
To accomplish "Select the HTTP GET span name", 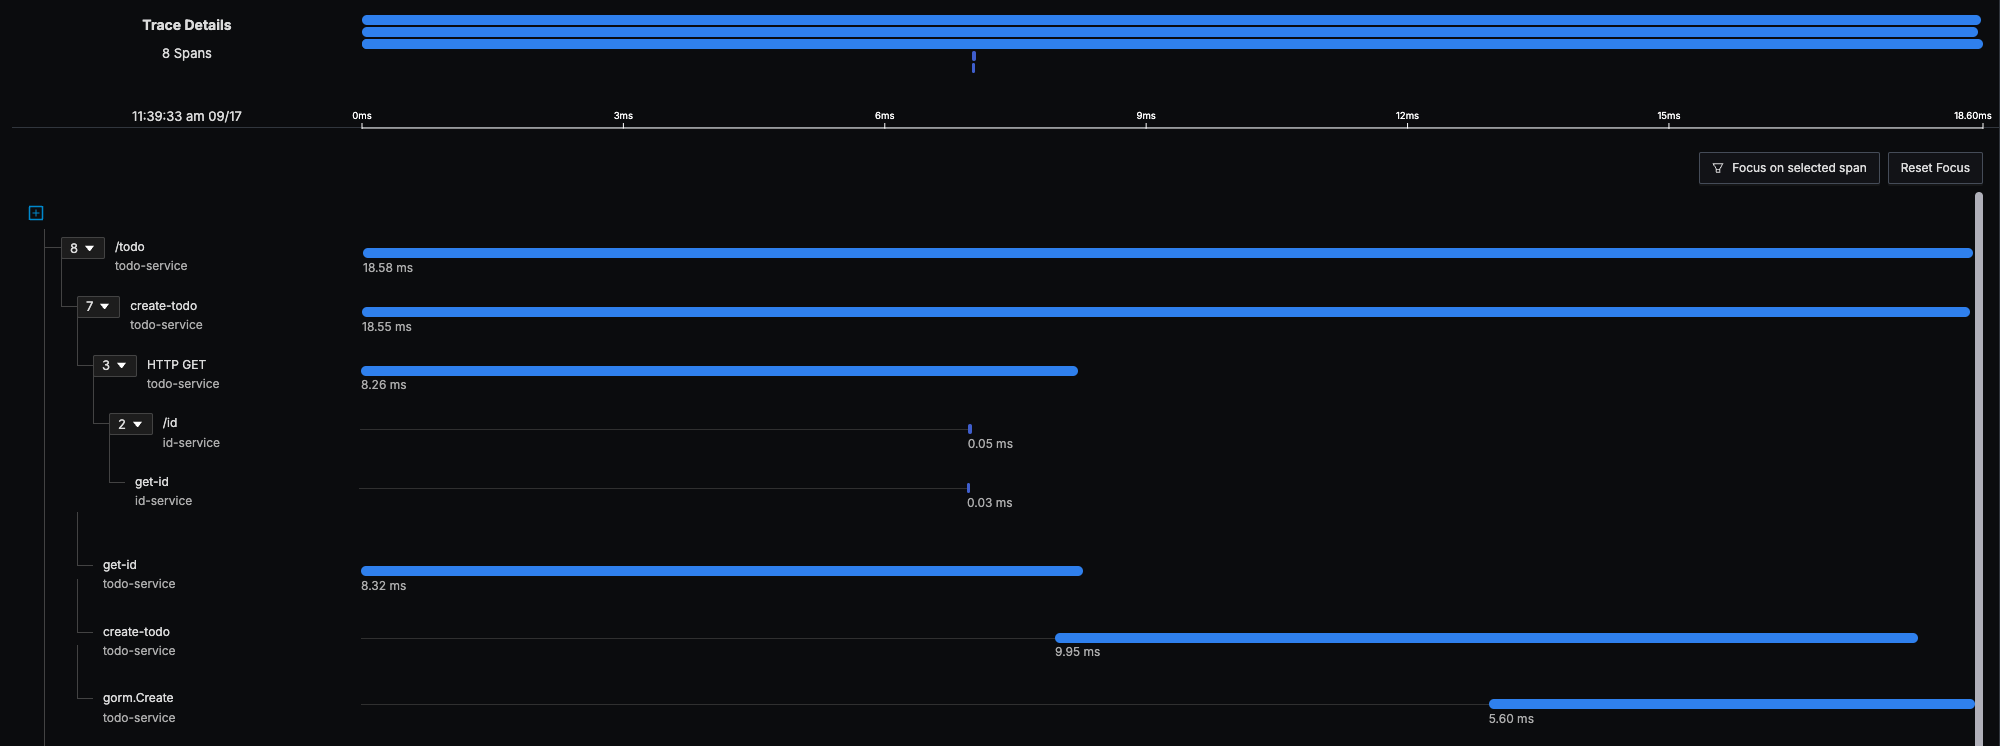I will [176, 365].
